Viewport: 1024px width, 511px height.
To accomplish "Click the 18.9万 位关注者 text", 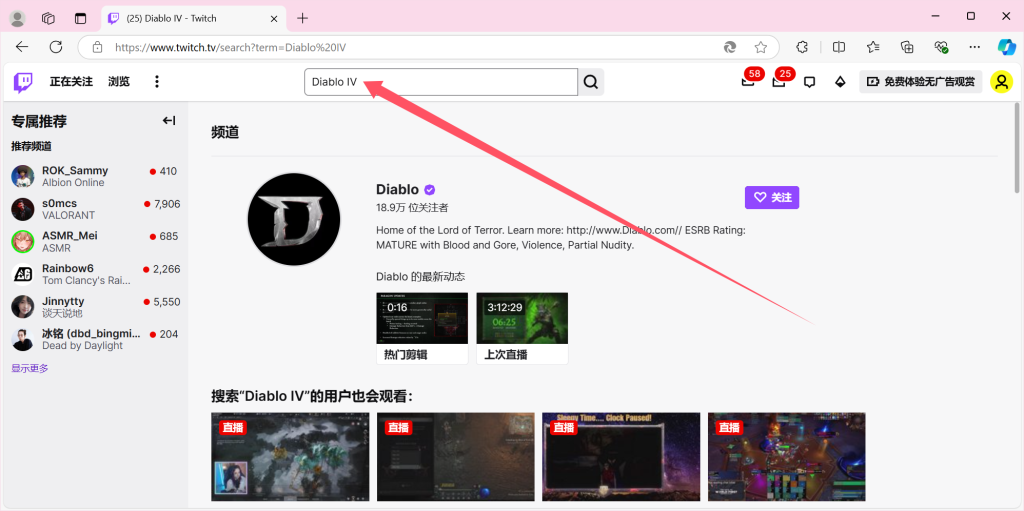I will tap(412, 208).
